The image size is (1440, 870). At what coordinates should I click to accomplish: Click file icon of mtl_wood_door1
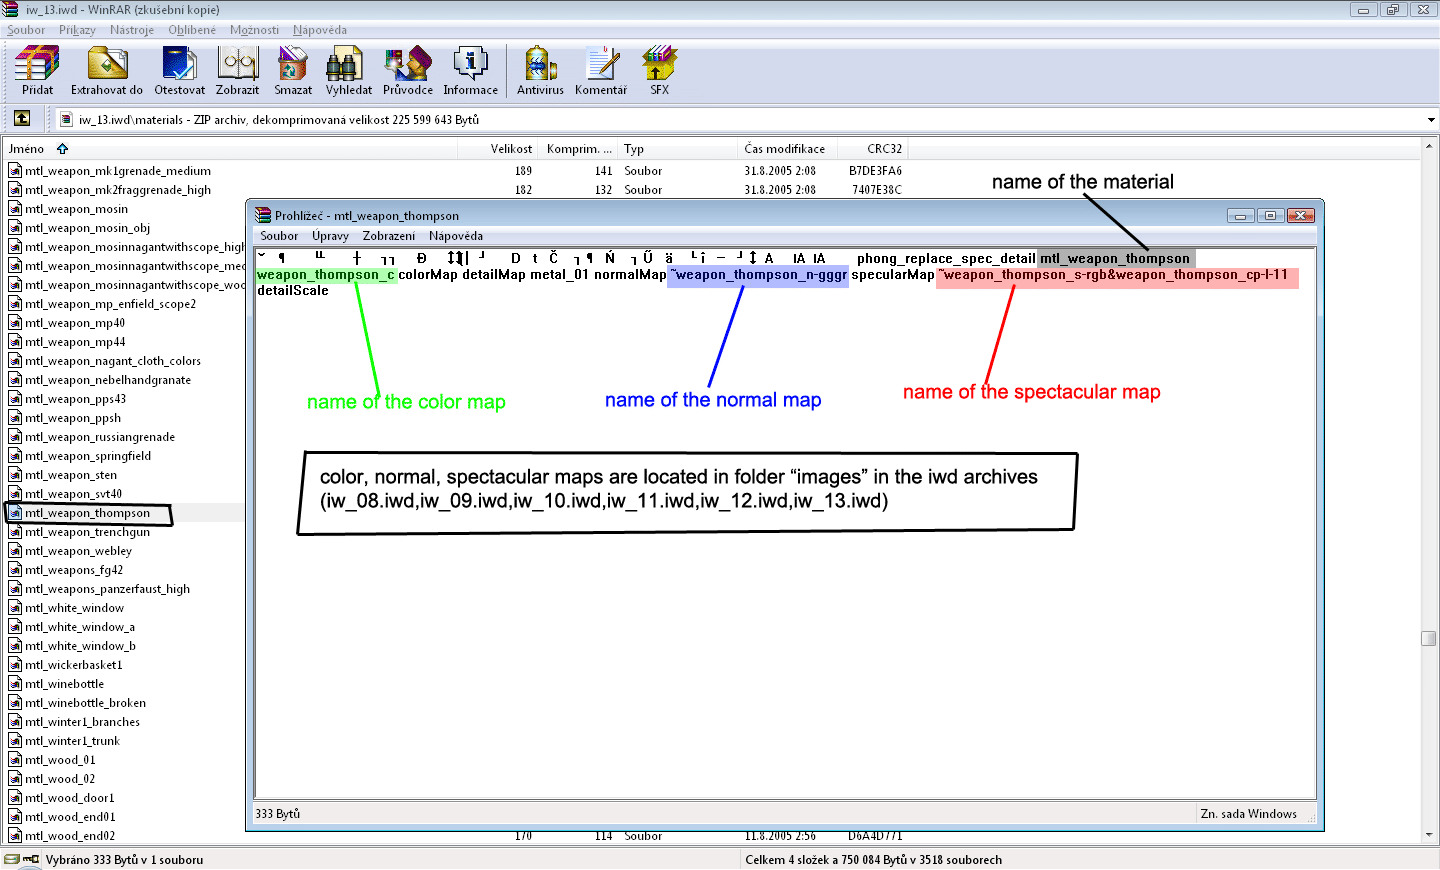(15, 798)
